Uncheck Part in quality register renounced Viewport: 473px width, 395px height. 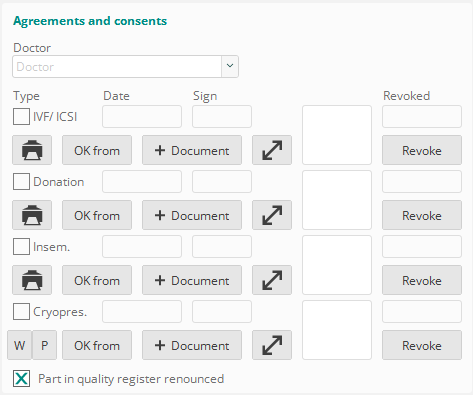21,379
